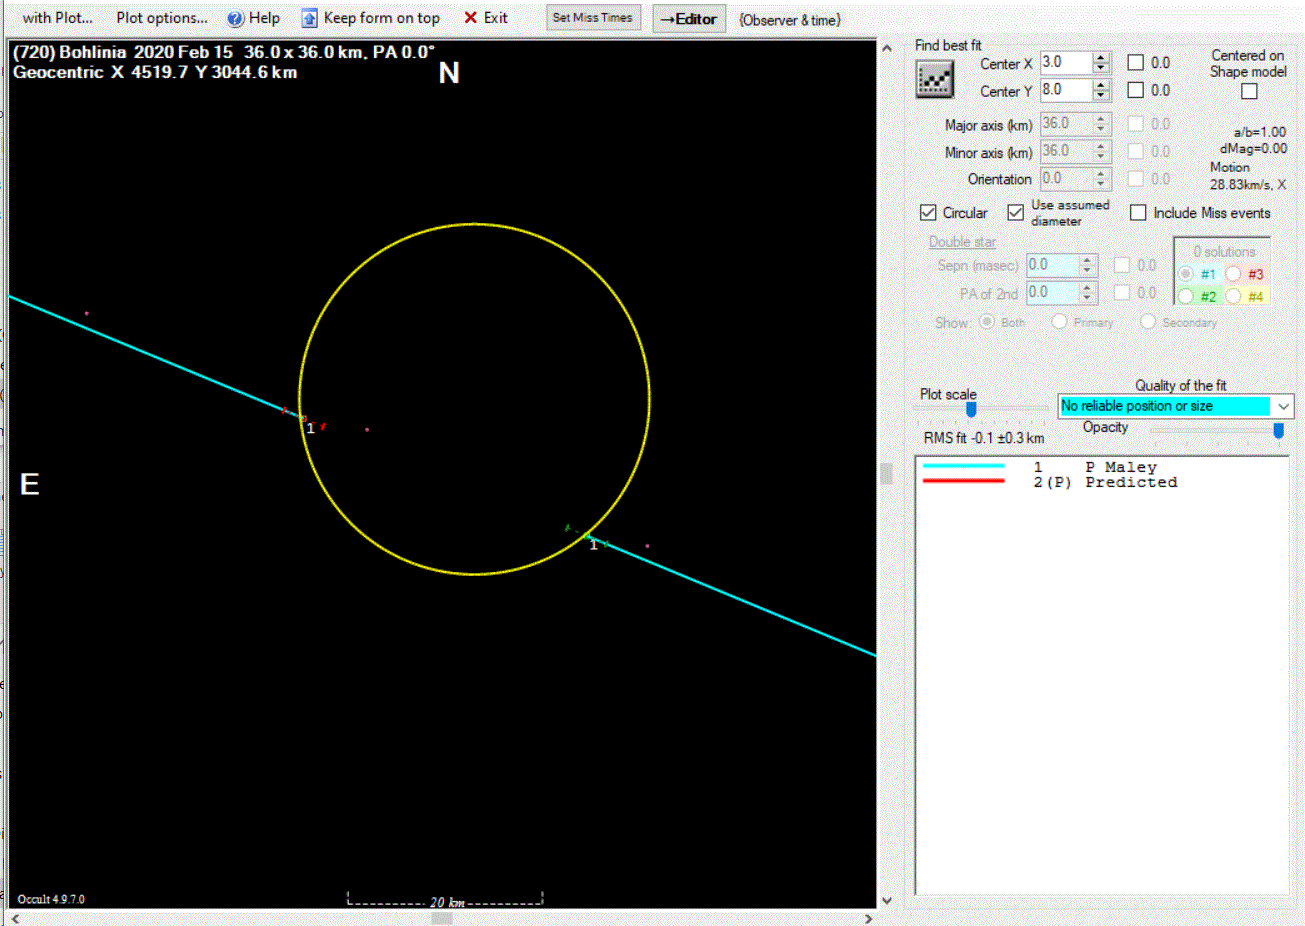Click the Center X input field
Screen dimensions: 1305x926
[x=1066, y=63]
